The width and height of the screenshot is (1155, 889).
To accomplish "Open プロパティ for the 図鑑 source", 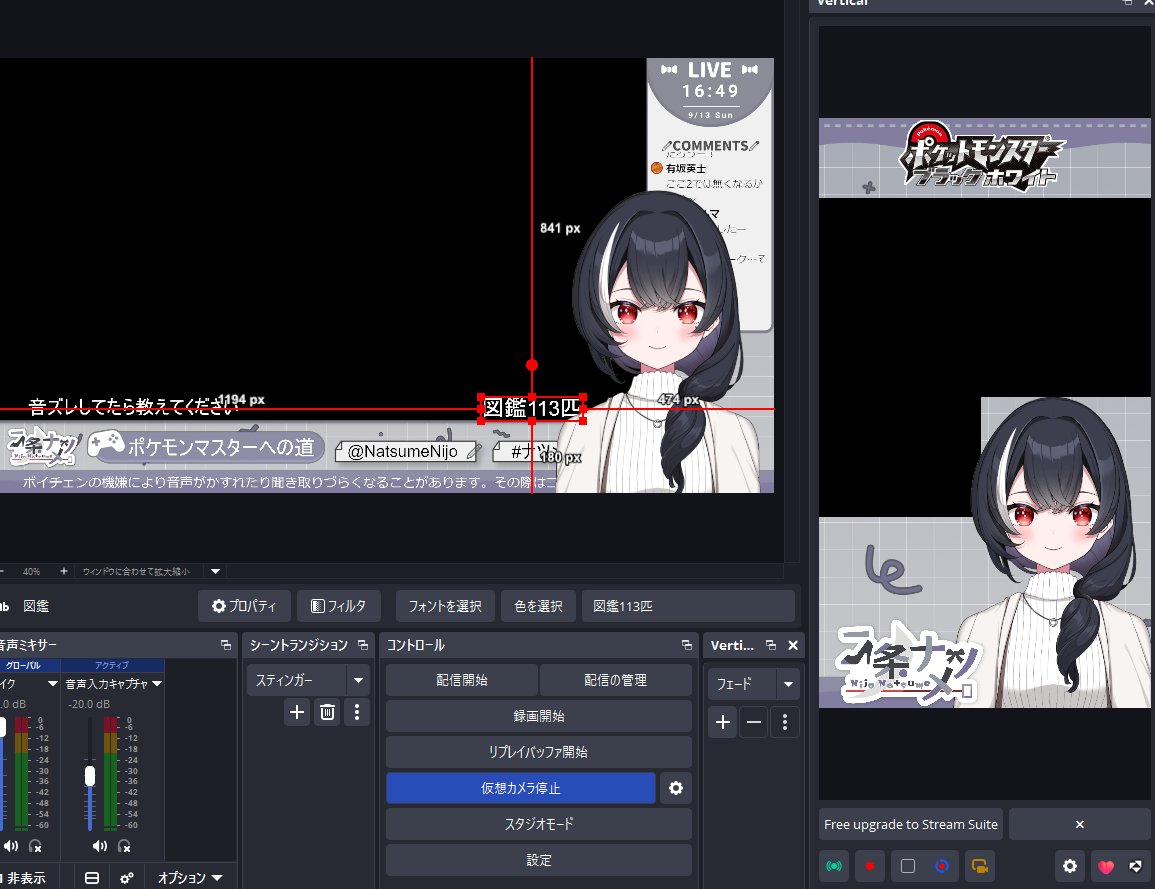I will pyautogui.click(x=244, y=606).
